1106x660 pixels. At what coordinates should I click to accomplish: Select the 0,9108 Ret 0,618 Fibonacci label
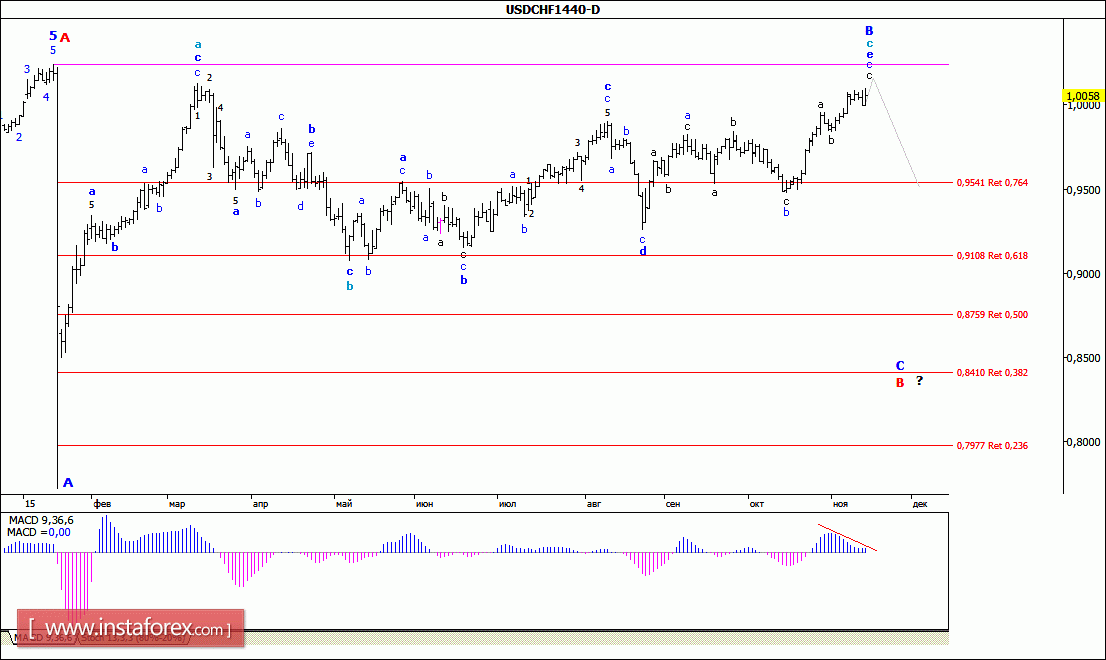[991, 256]
